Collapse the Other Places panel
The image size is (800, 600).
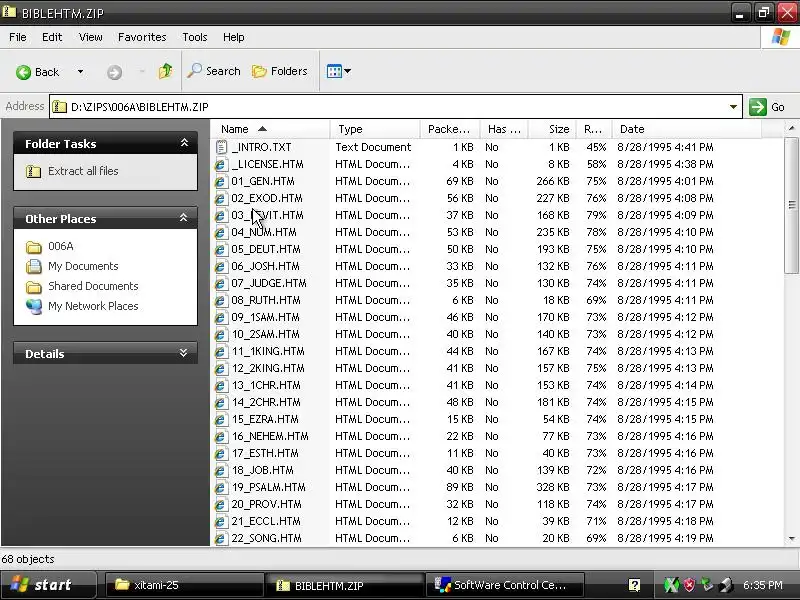pos(184,218)
